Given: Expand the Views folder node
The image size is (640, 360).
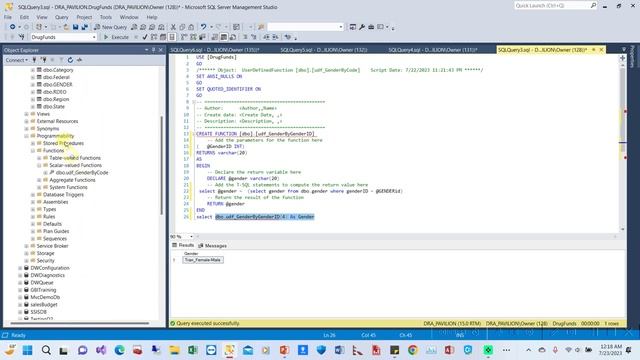Looking at the screenshot, I should 27,114.
